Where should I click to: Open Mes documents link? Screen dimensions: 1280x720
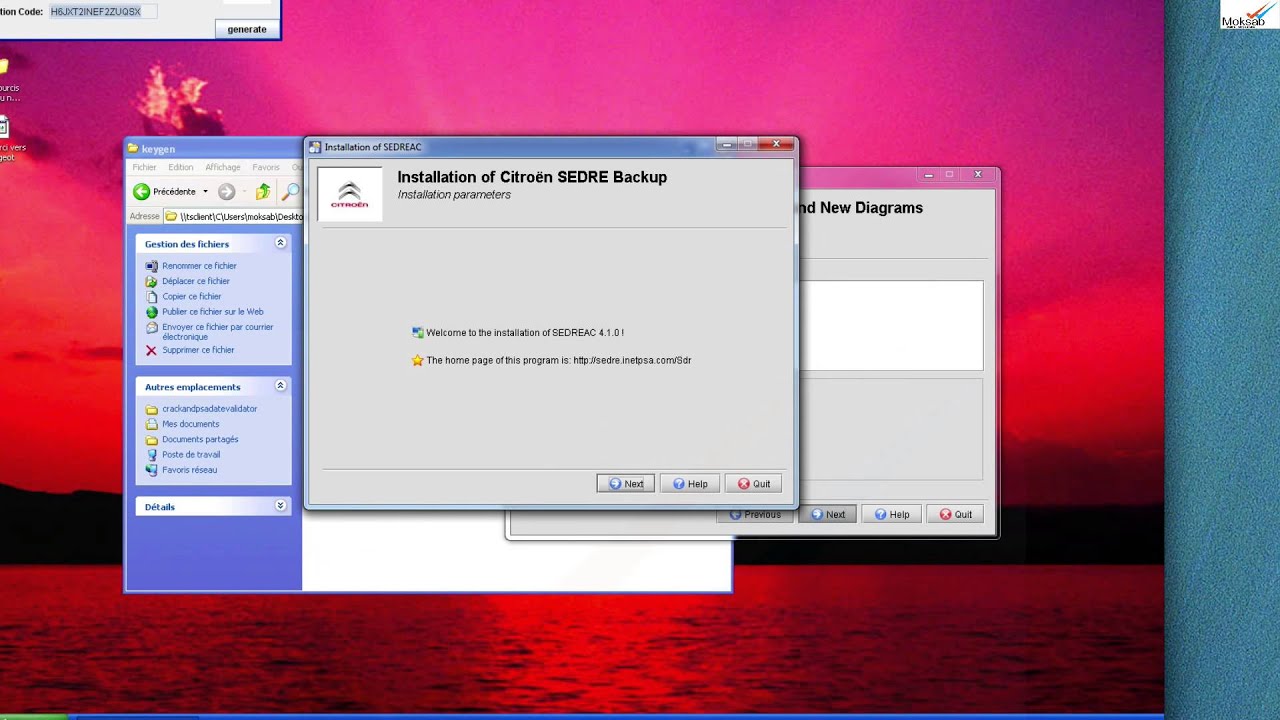click(x=190, y=424)
